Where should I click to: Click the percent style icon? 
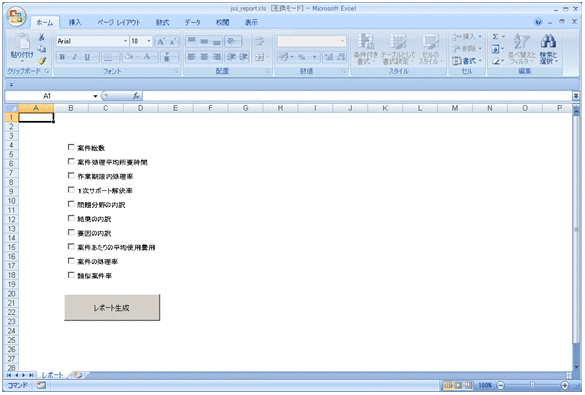coord(301,57)
